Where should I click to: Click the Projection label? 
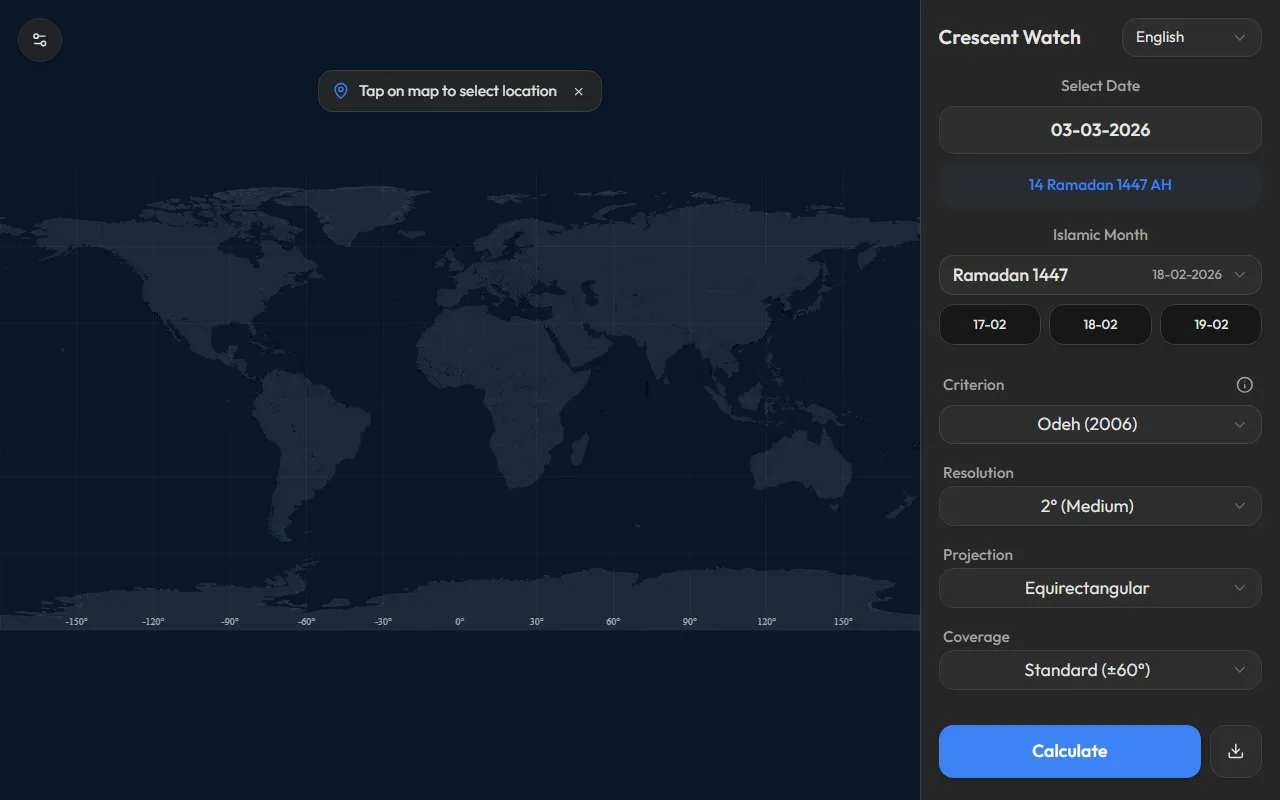pos(978,555)
